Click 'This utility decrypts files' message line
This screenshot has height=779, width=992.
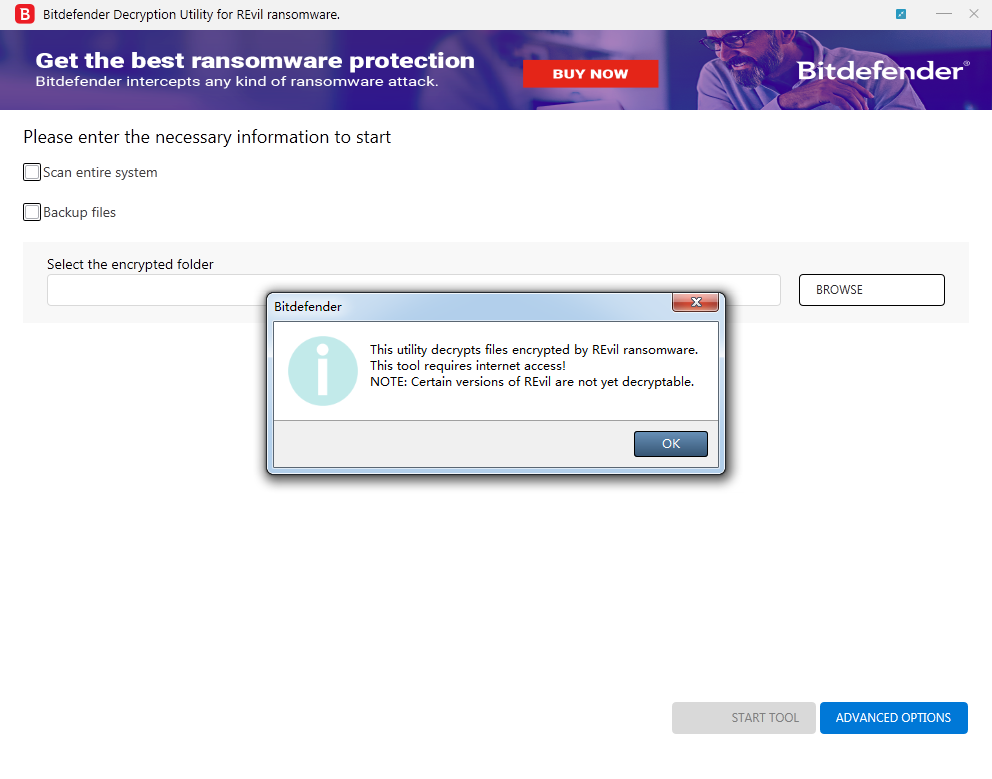coord(534,350)
